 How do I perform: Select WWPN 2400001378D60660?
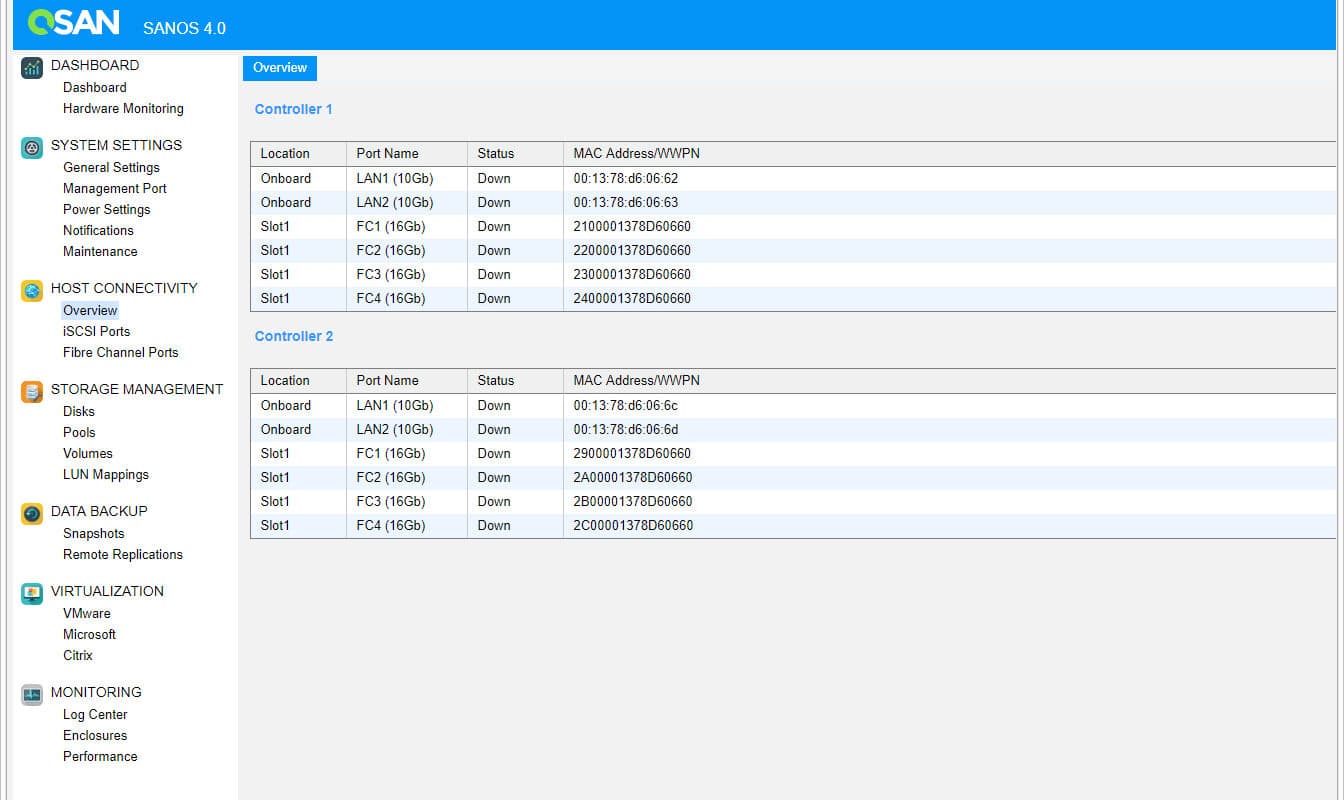[x=632, y=298]
